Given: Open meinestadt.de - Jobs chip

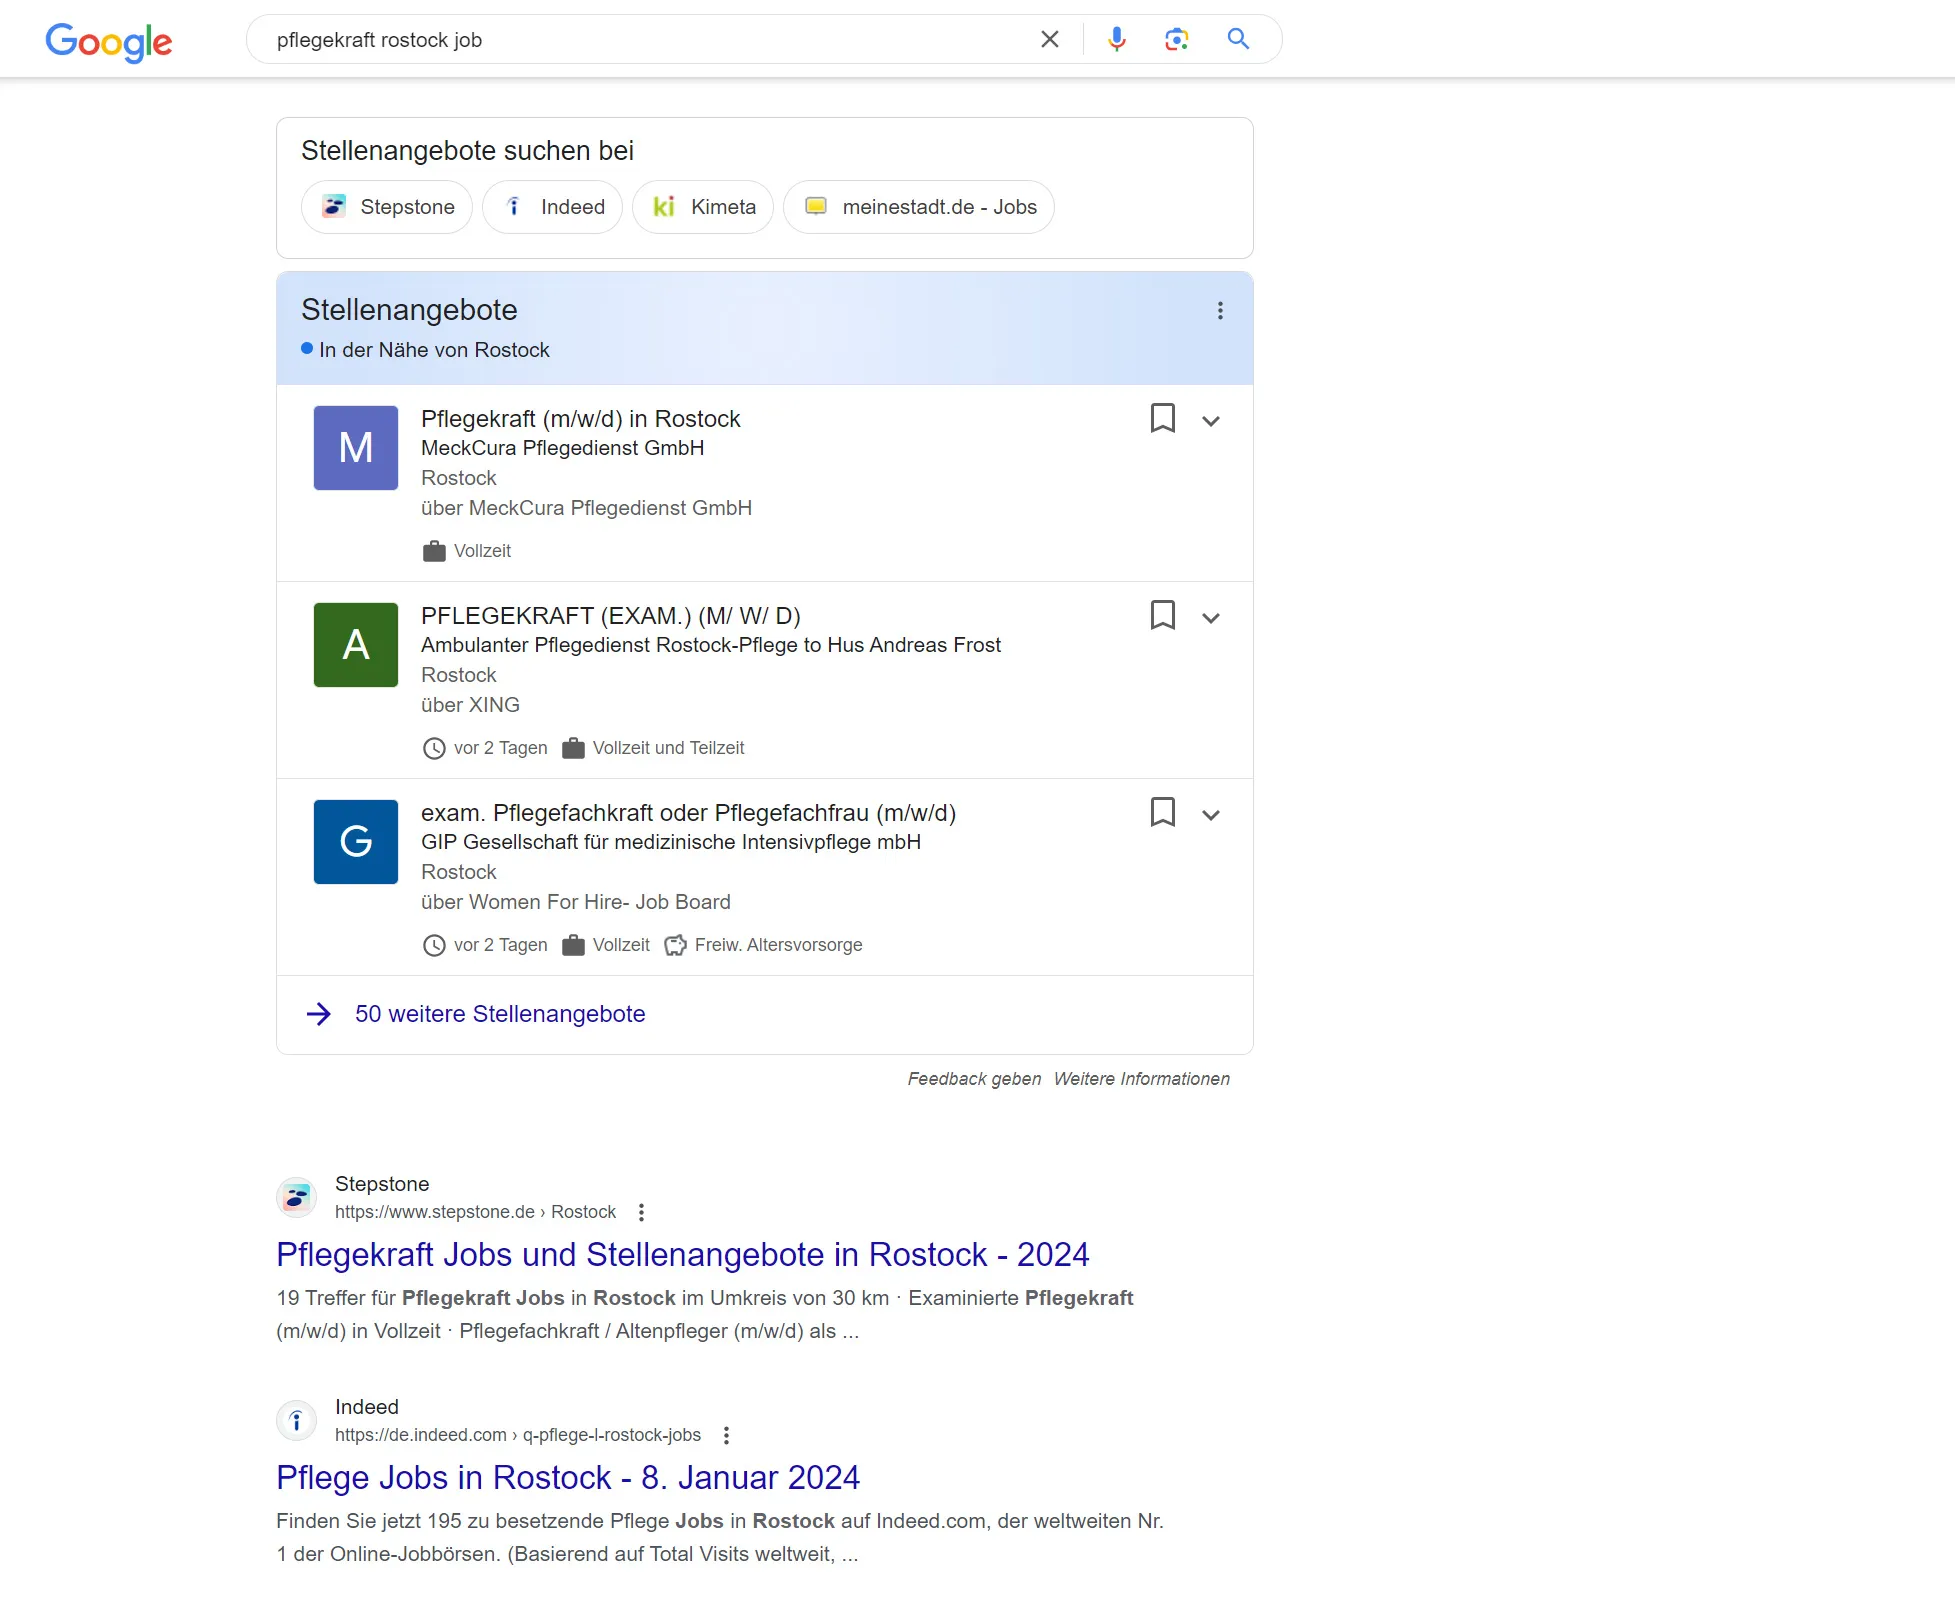Looking at the screenshot, I should (919, 207).
